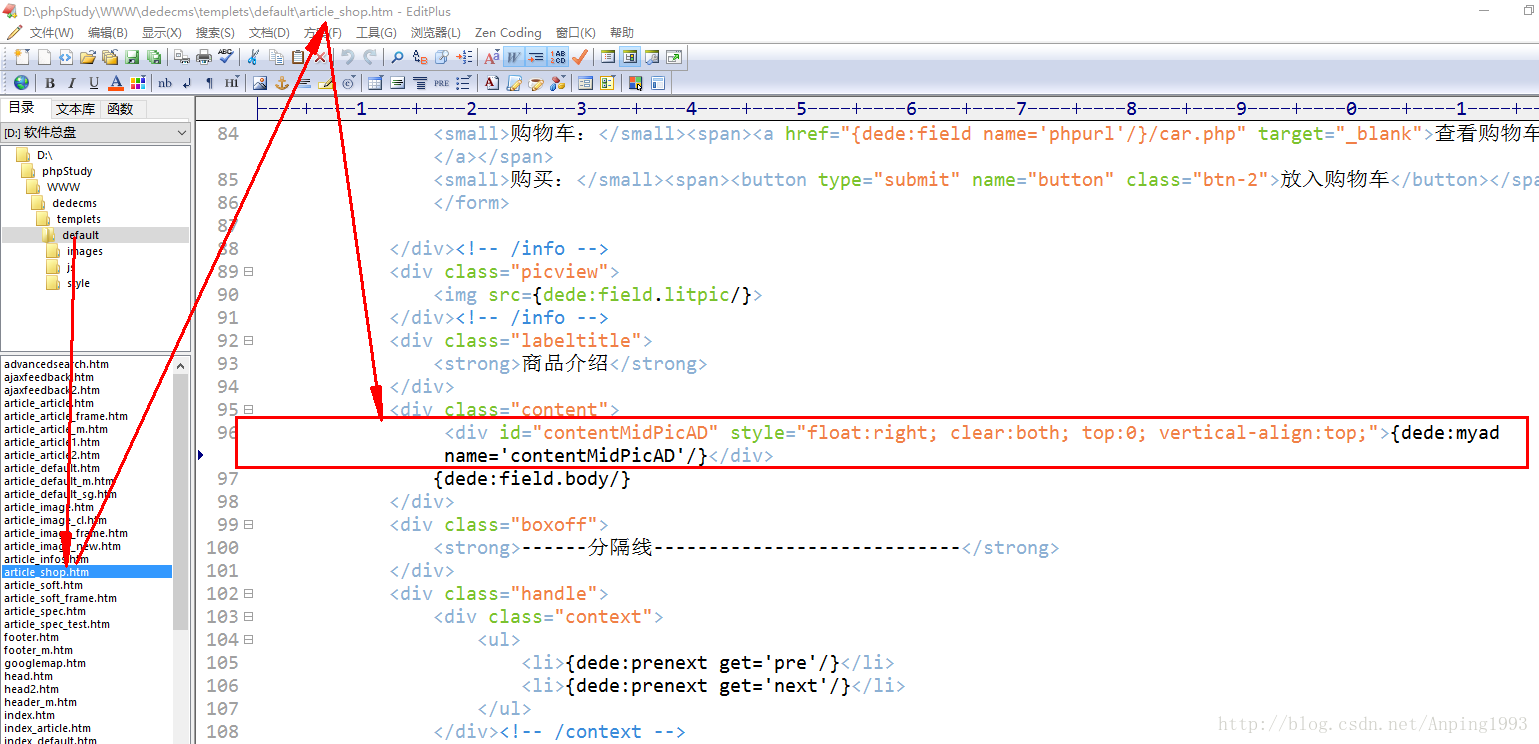This screenshot has height=744, width=1539.
Task: Collapse code fold marker on line 102
Action: click(x=249, y=593)
